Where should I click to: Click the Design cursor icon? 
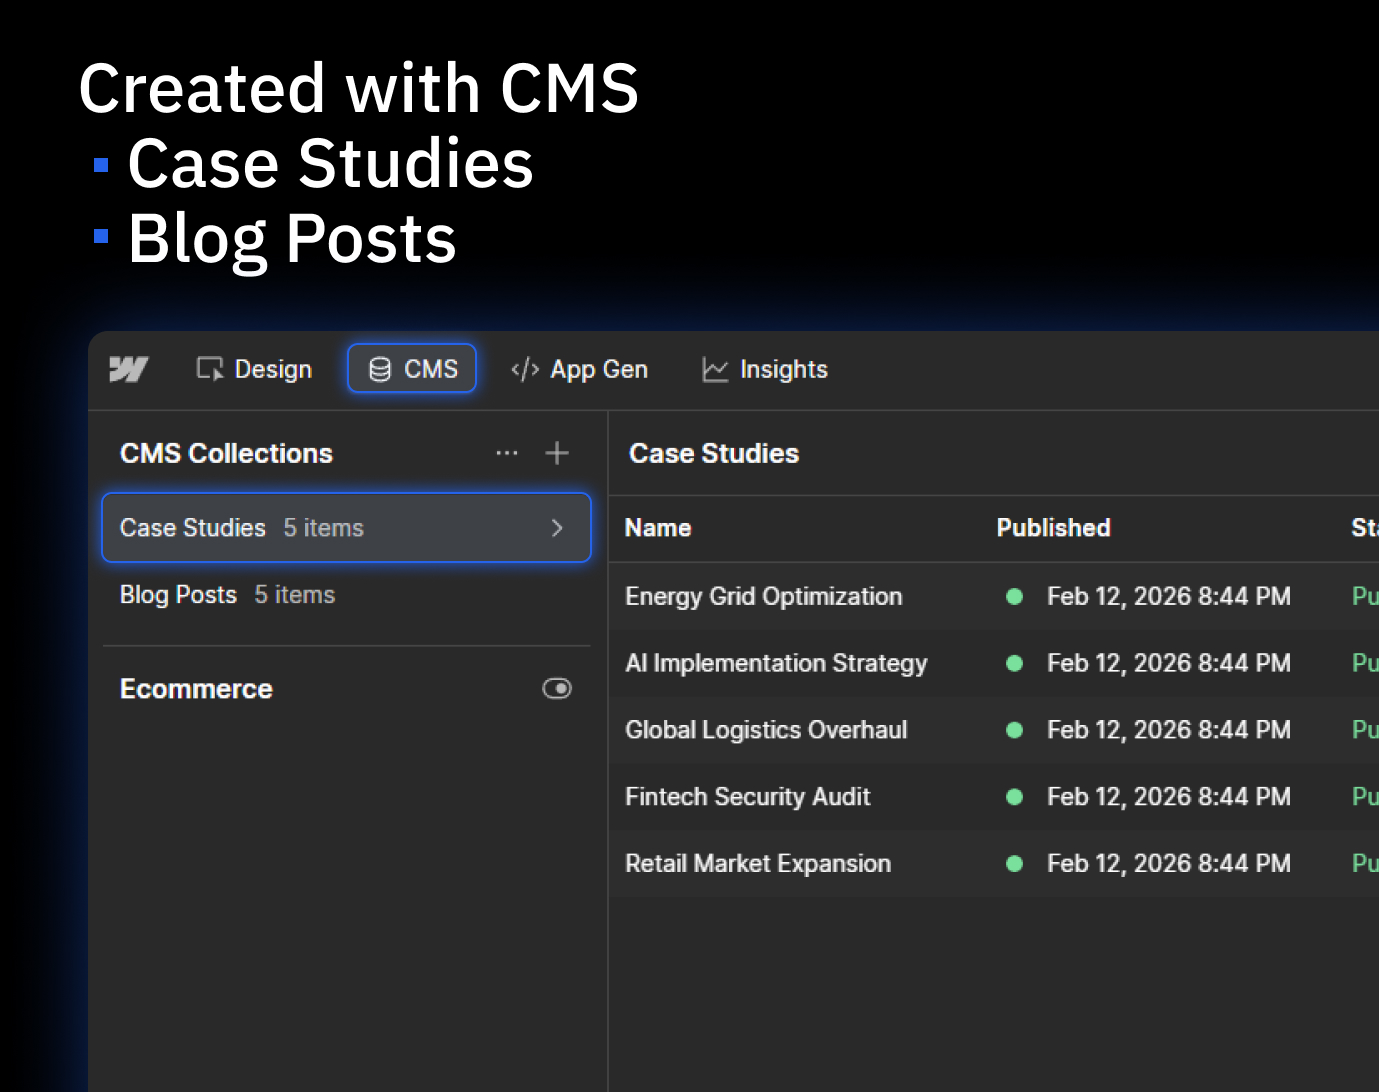click(x=209, y=368)
